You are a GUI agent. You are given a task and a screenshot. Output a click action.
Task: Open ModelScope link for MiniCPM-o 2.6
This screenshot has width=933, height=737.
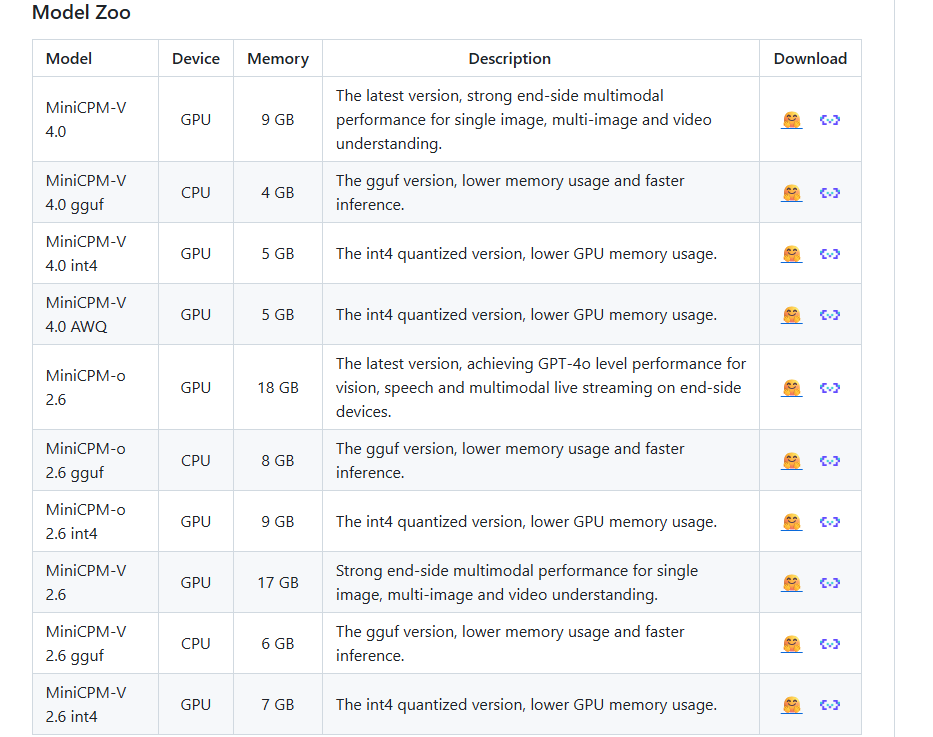pyautogui.click(x=829, y=388)
